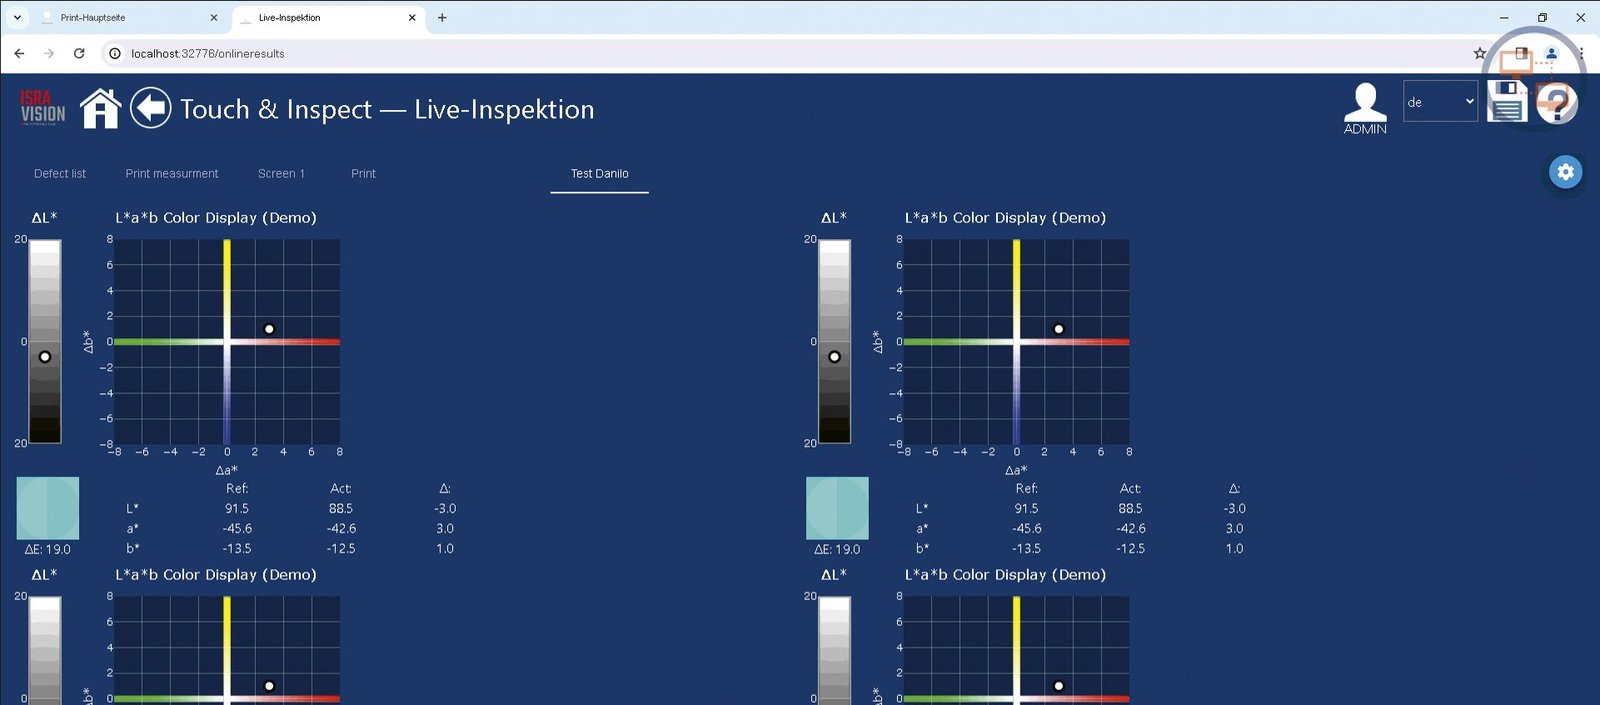Viewport: 1600px width, 705px height.
Task: Click the floppy disk save icon
Action: click(x=1507, y=101)
